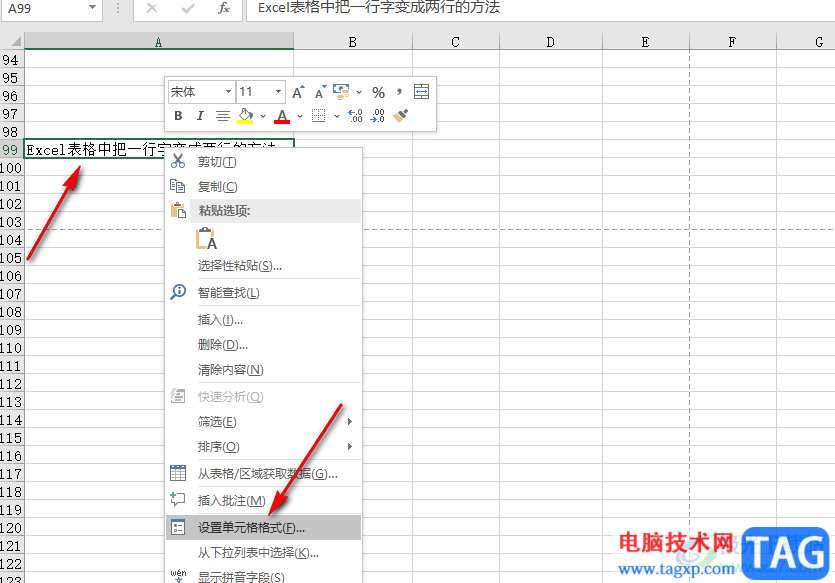Open 设置单元格格式(F)... dialog
Screen dimensions: 835x583
[x=264, y=528]
